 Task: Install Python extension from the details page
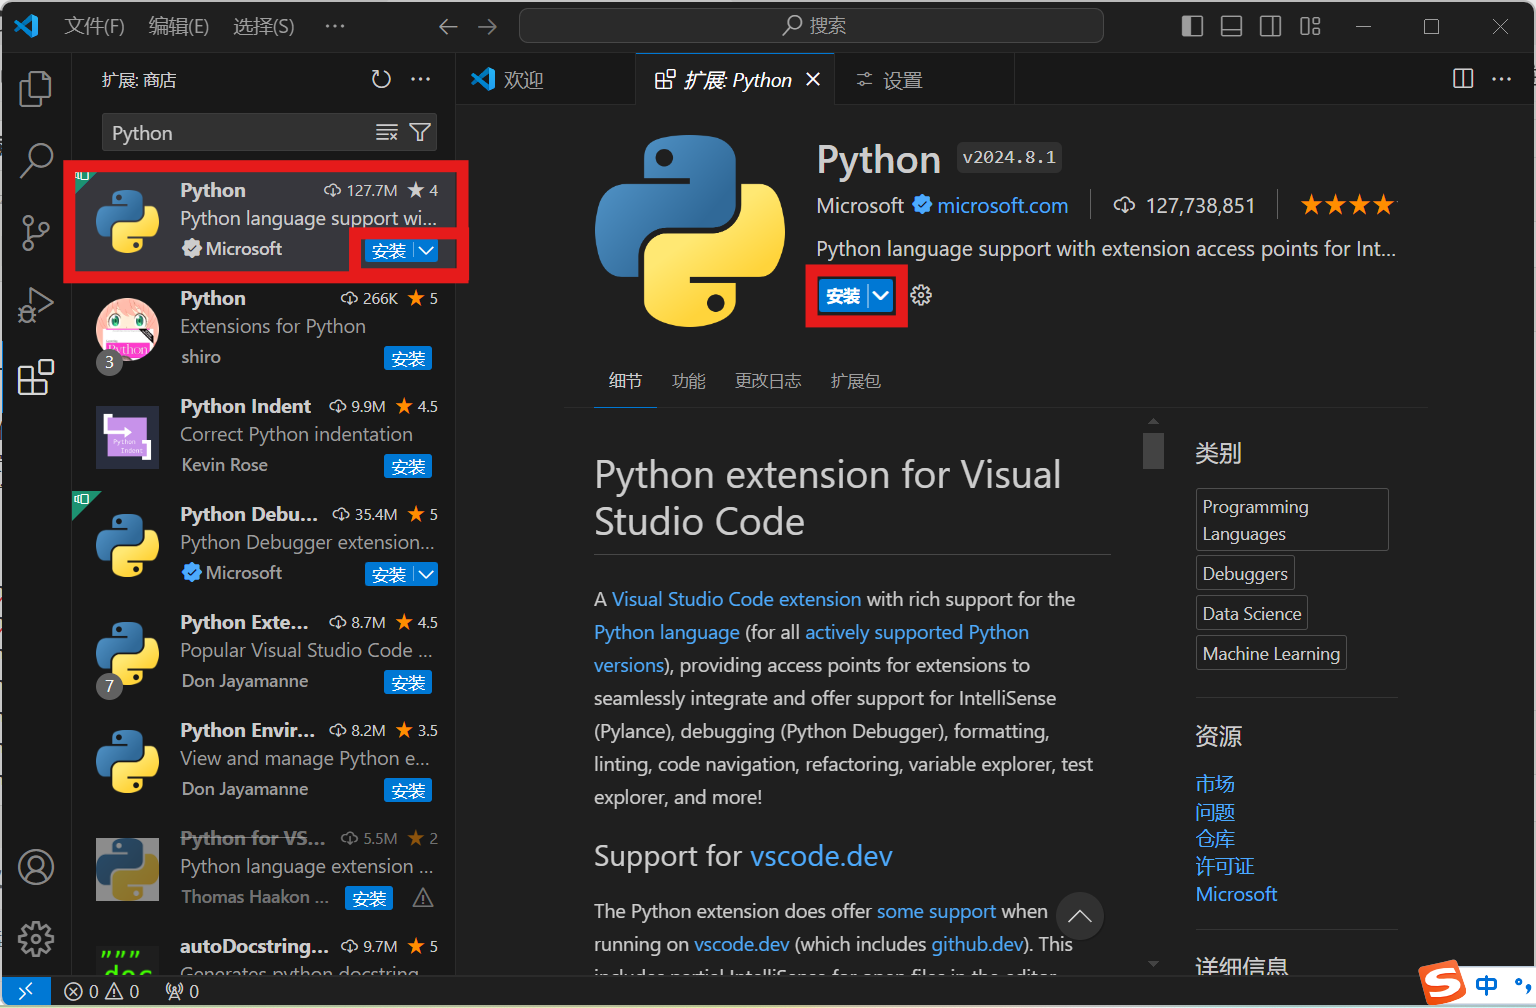tap(843, 296)
